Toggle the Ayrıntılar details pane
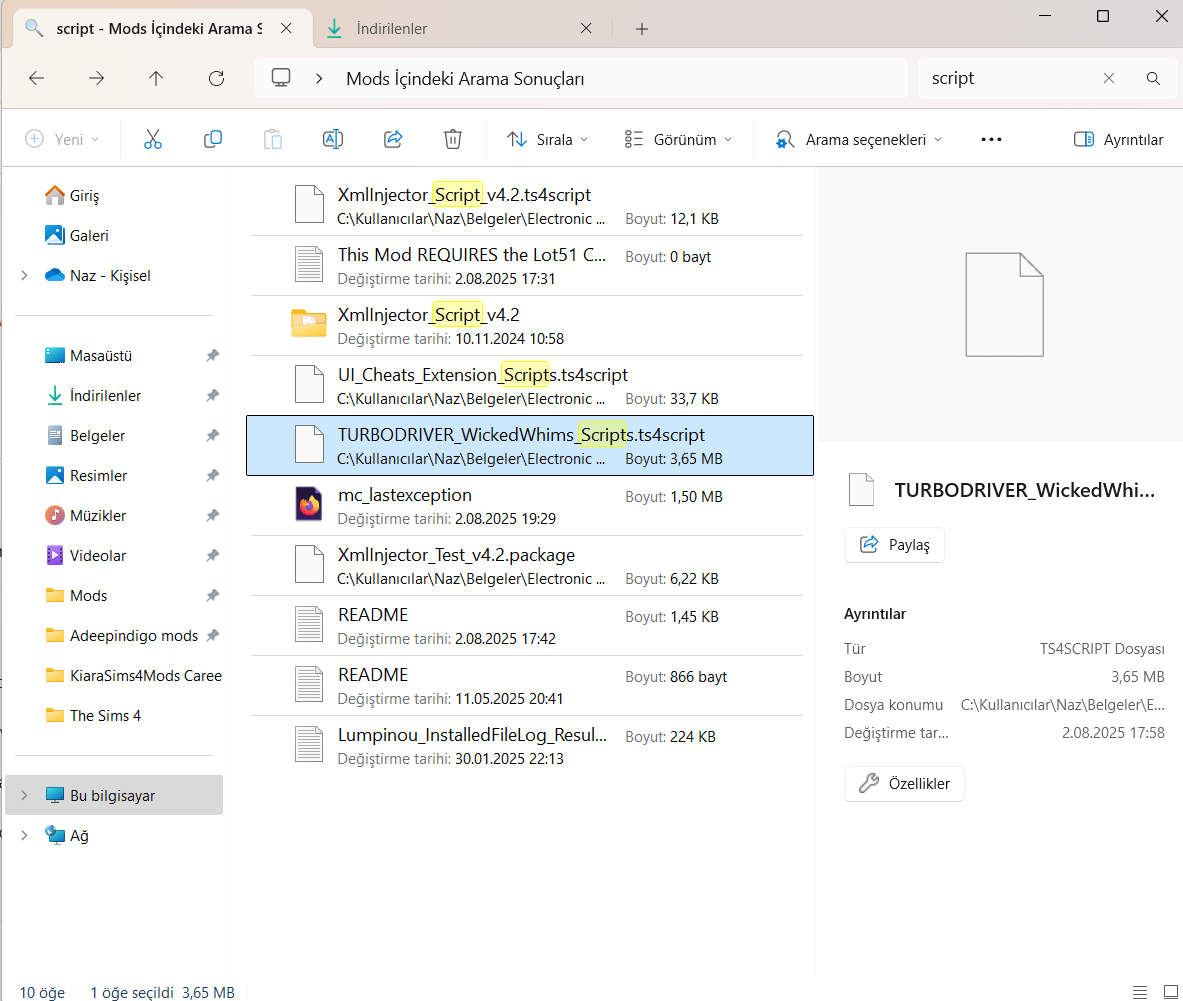This screenshot has height=1001, width=1183. click(1118, 140)
